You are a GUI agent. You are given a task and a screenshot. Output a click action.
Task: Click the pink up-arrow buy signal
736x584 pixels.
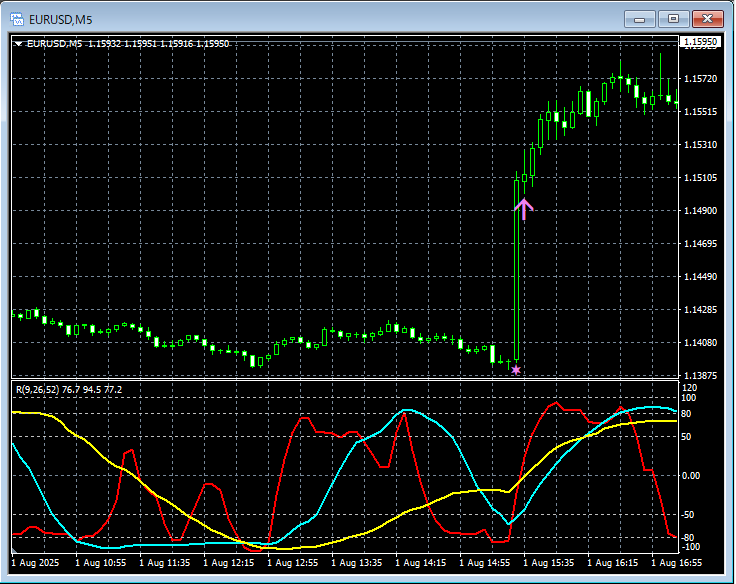click(524, 209)
